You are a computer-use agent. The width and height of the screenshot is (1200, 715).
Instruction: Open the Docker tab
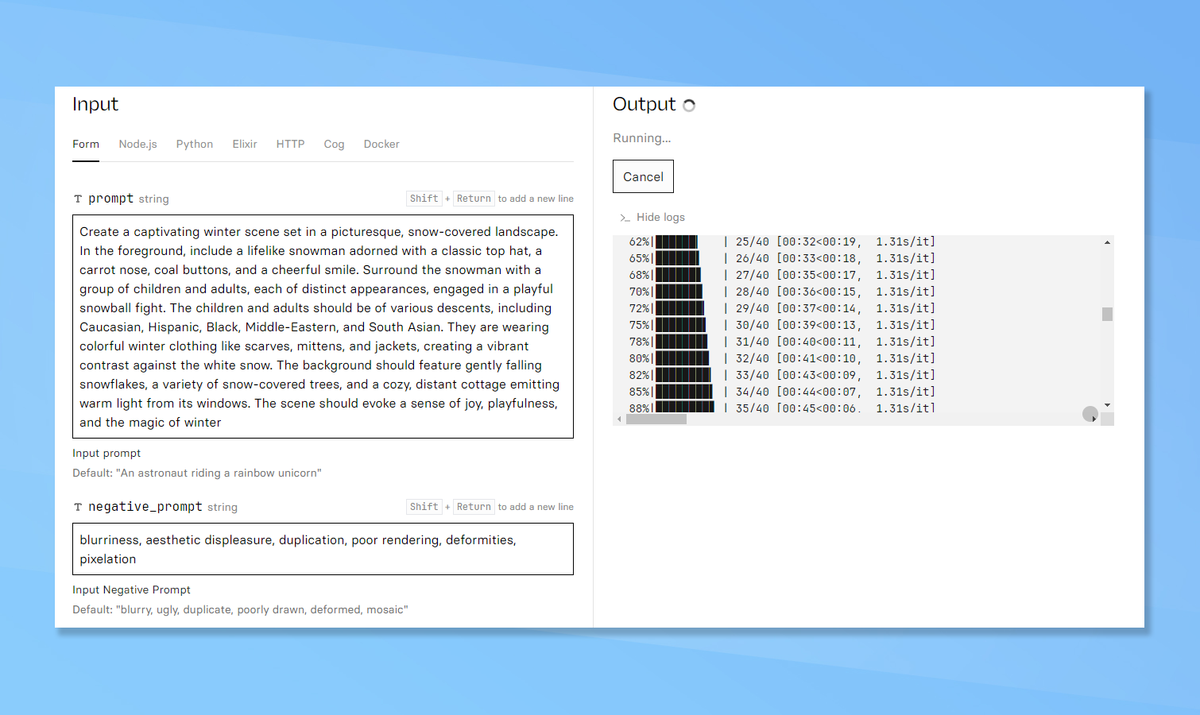(x=381, y=144)
